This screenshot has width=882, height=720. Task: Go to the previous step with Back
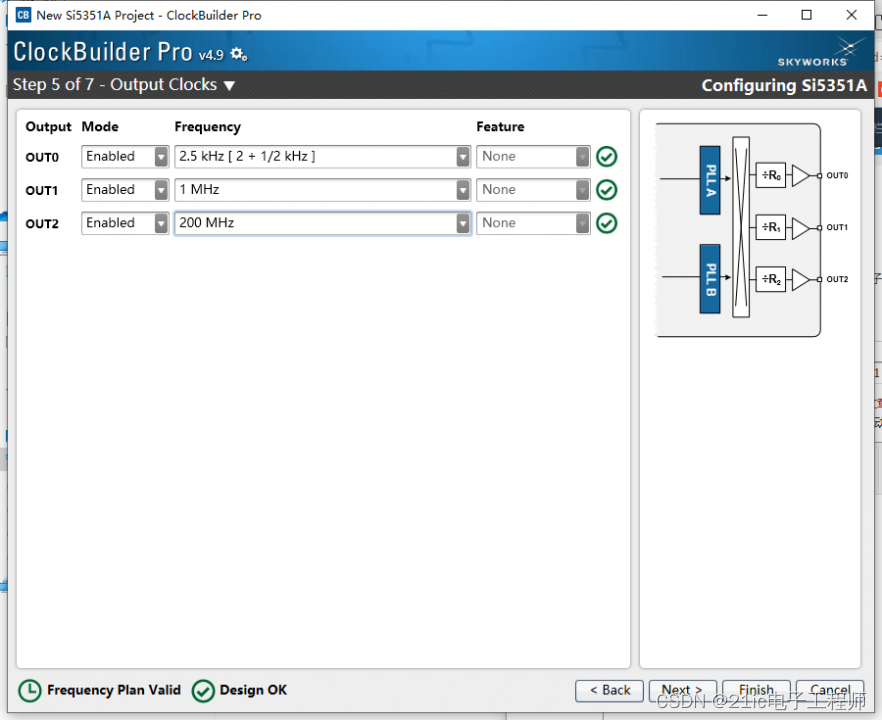click(x=609, y=691)
